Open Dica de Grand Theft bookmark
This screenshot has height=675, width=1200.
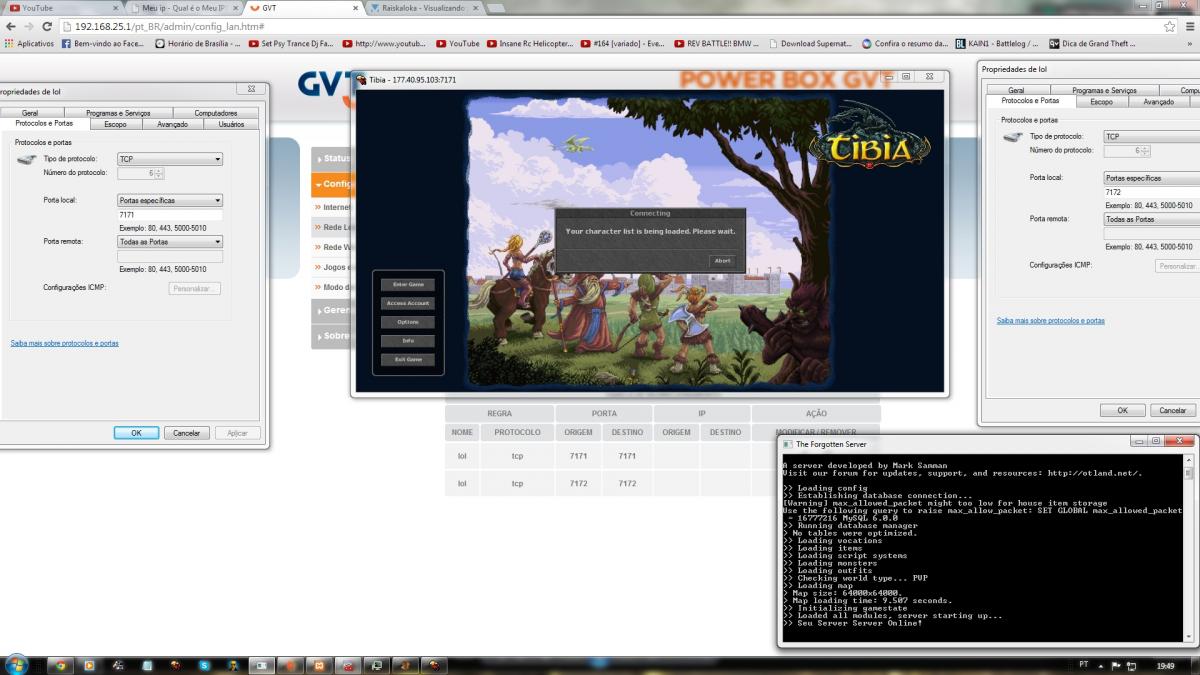click(1090, 43)
